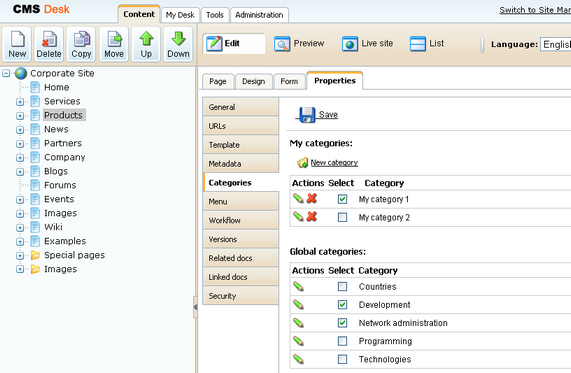571x373 pixels.
Task: Click the Home page document icon
Action: [x=35, y=87]
